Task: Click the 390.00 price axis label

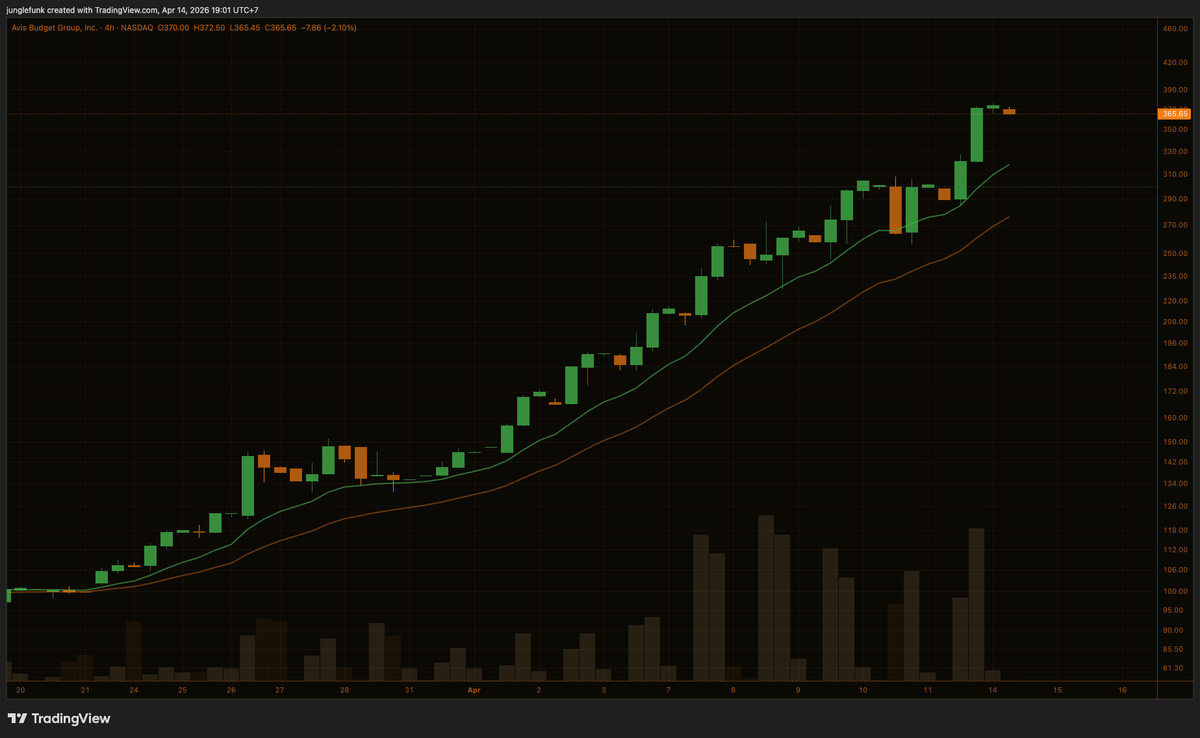Action: [1175, 90]
